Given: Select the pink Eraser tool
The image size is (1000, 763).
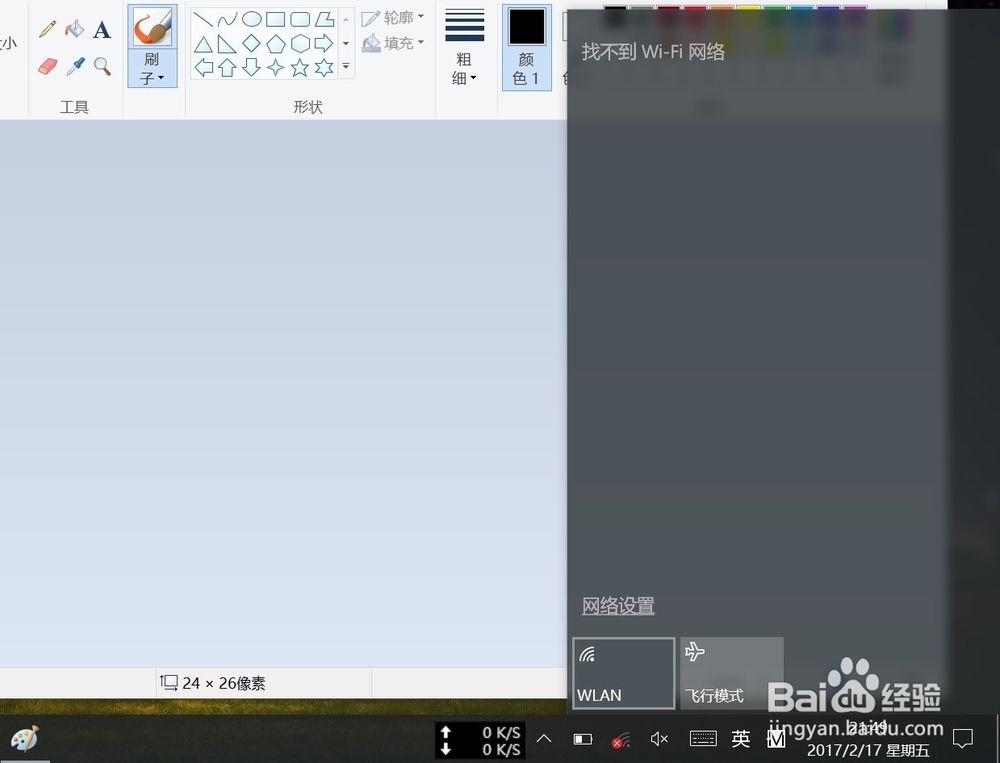Looking at the screenshot, I should click(x=47, y=66).
